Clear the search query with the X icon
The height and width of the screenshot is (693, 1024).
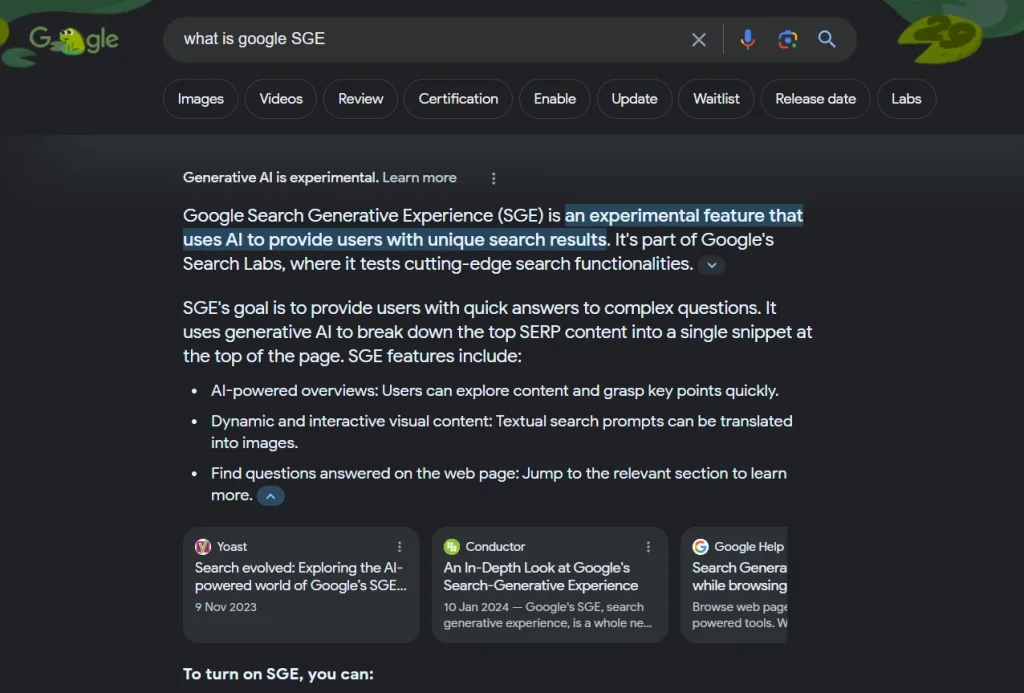699,39
